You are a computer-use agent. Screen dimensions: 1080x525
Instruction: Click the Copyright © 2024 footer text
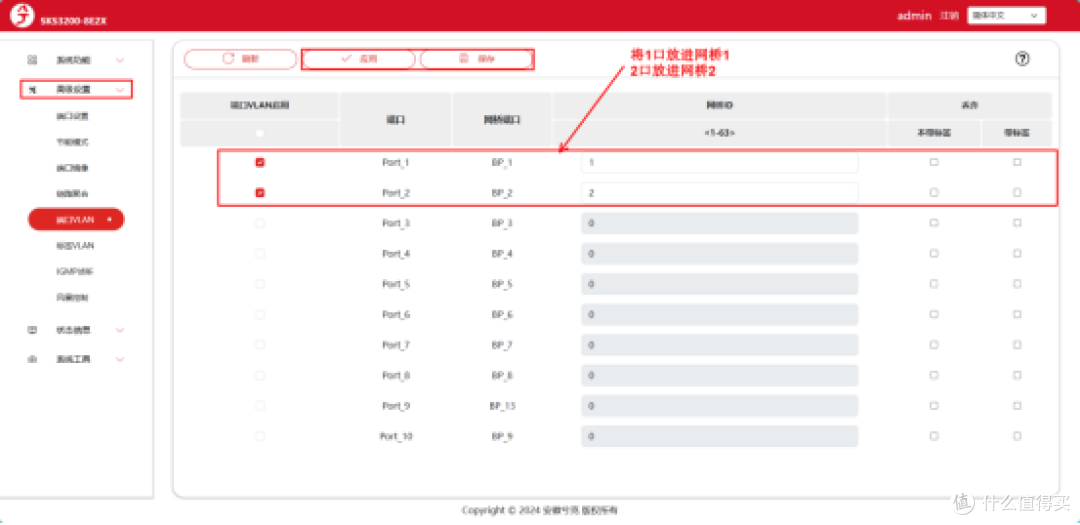pyautogui.click(x=540, y=511)
